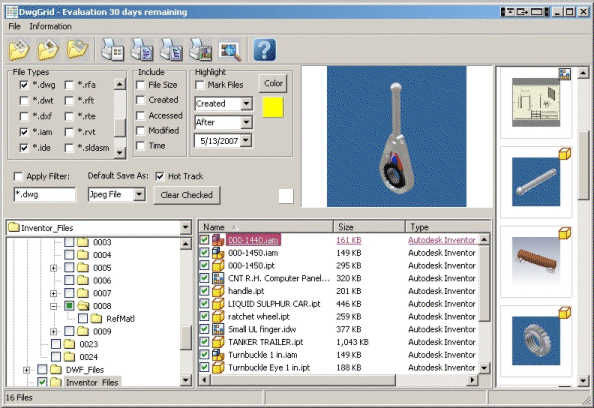Viewport: 594px width, 408px height.
Task: Open the 5/13/2007 date picker dropdown
Action: click(246, 141)
